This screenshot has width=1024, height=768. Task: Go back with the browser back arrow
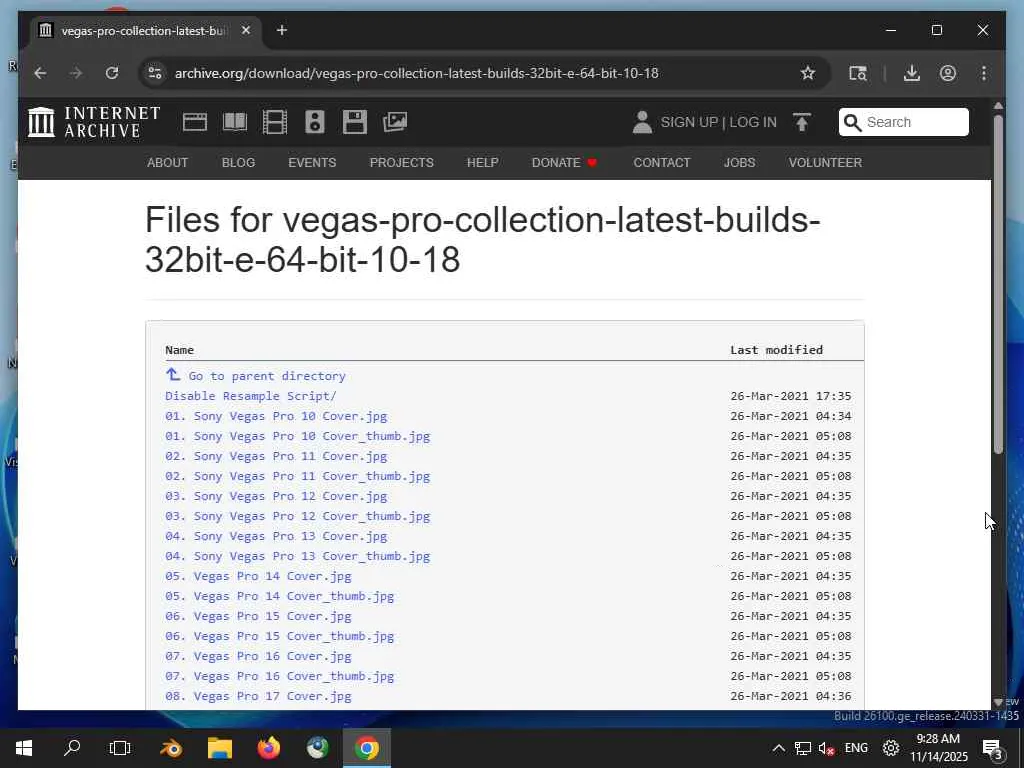point(40,73)
